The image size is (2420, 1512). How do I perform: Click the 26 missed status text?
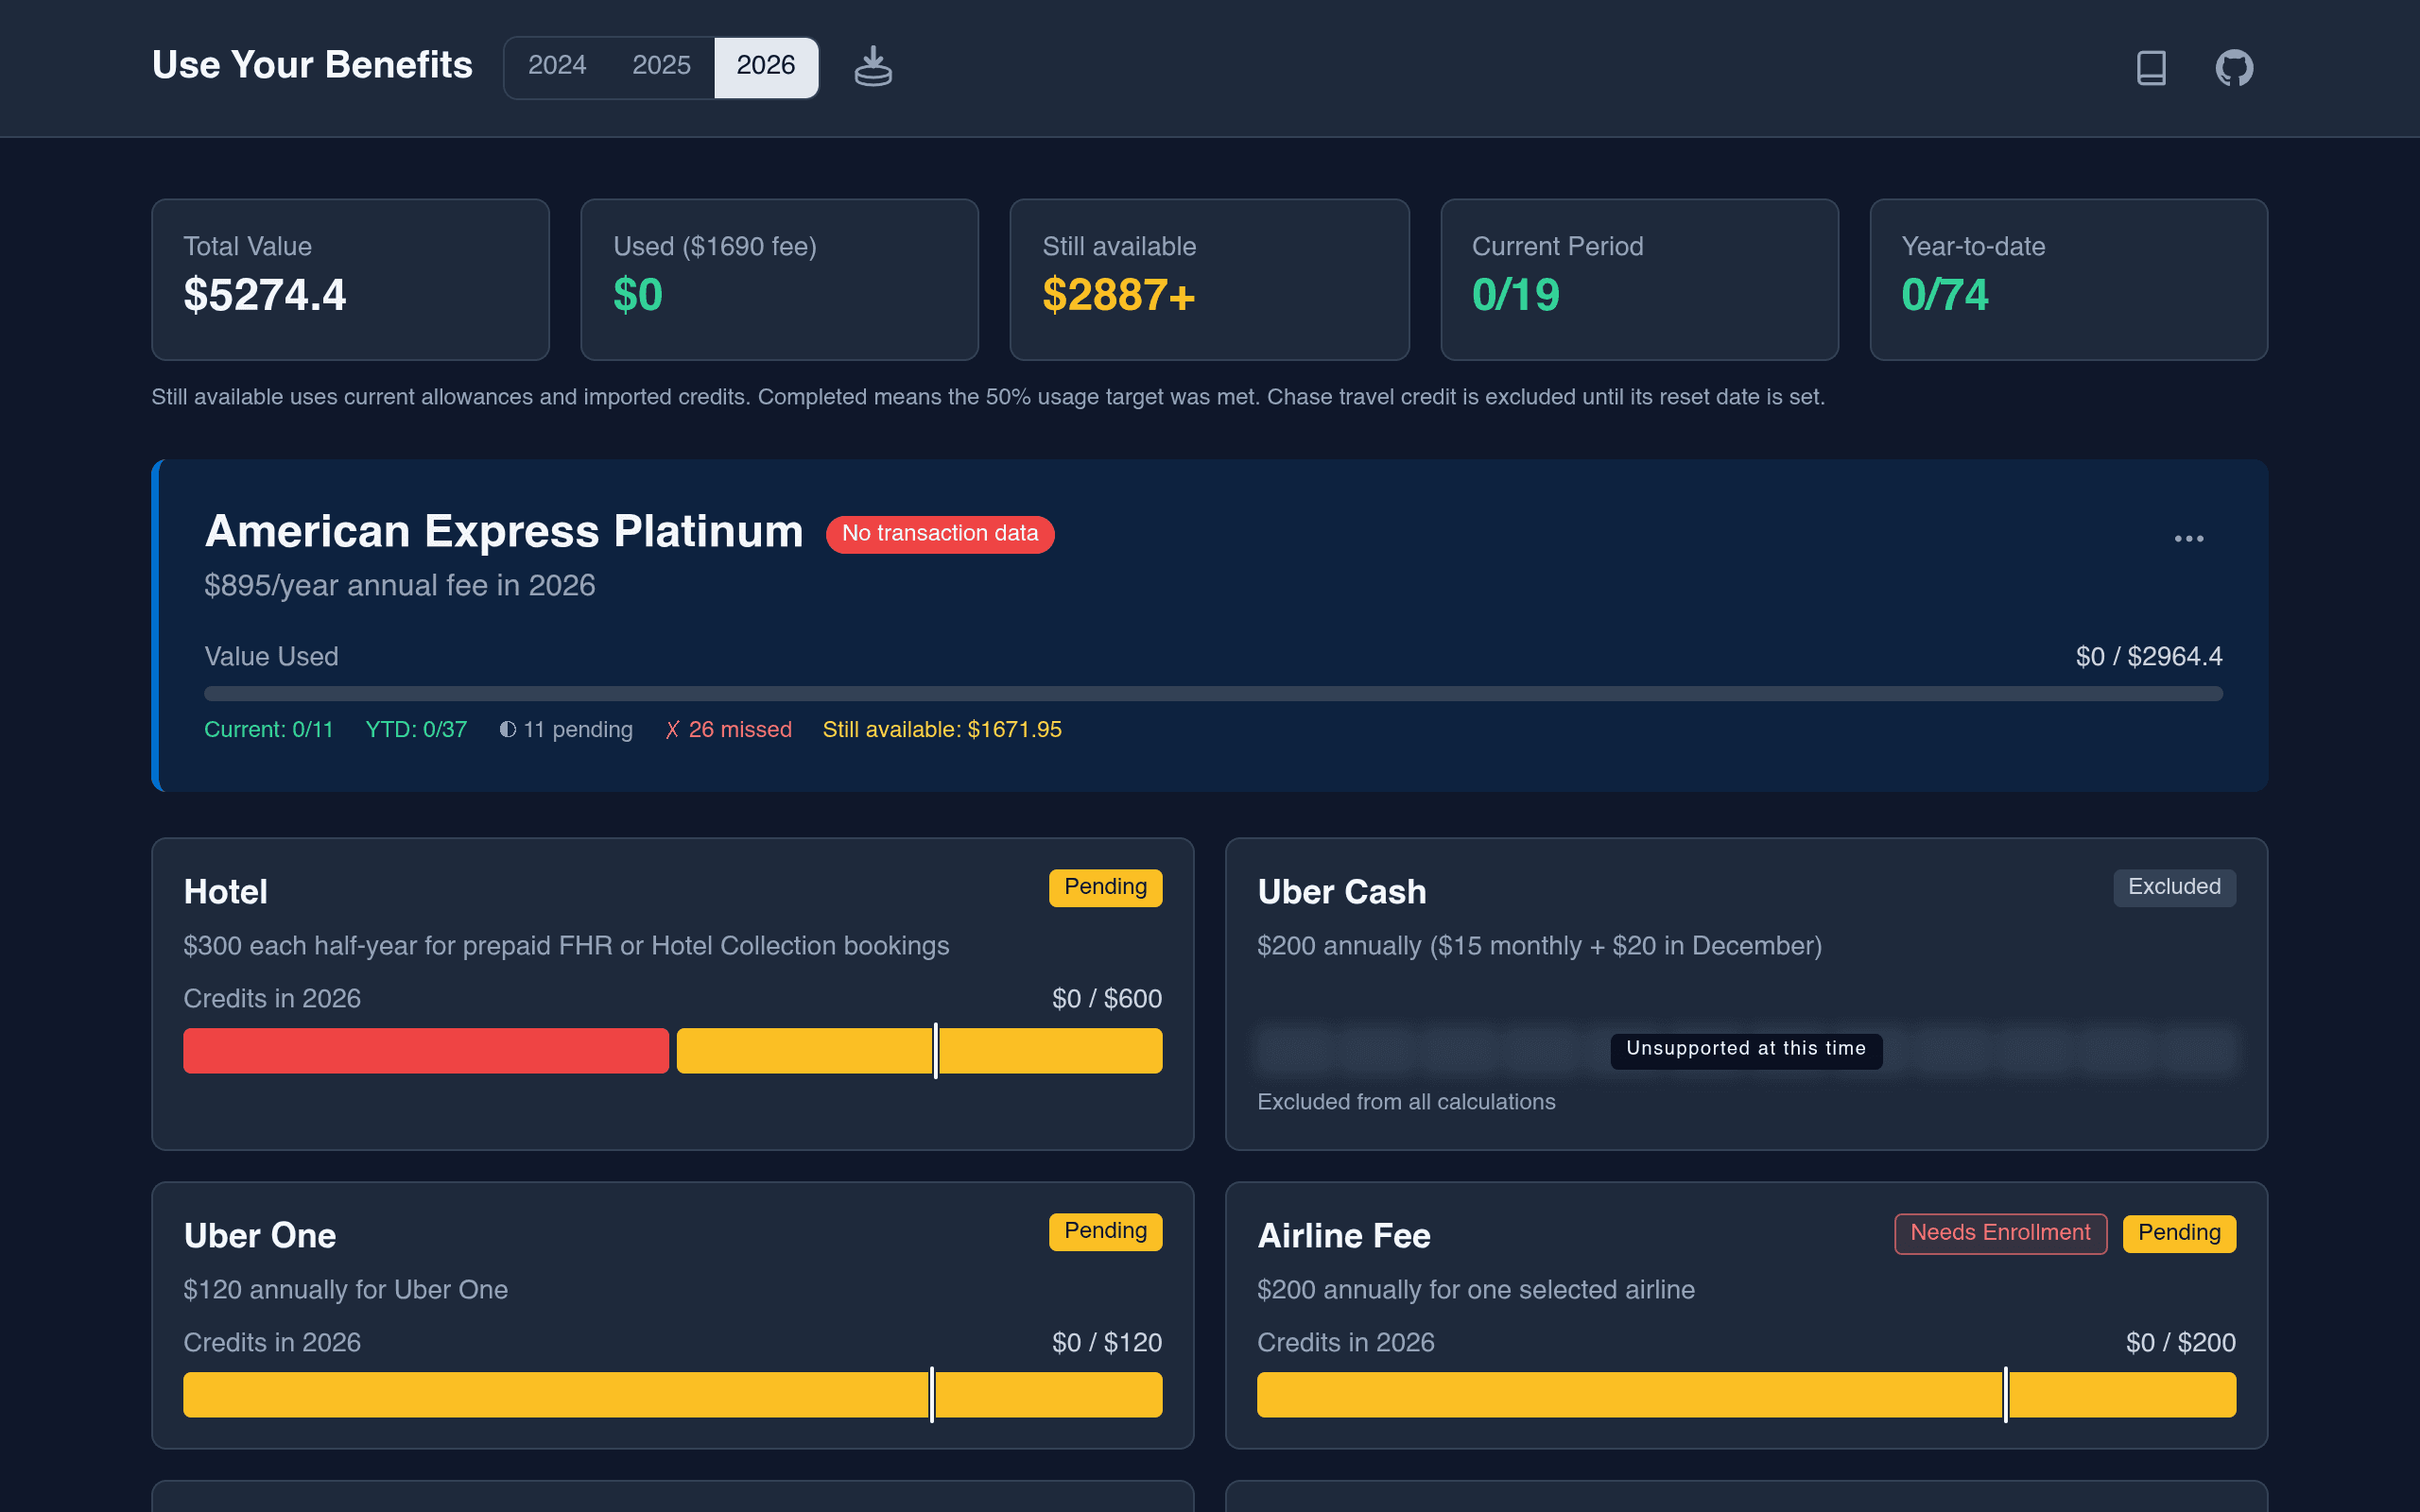[x=728, y=730]
